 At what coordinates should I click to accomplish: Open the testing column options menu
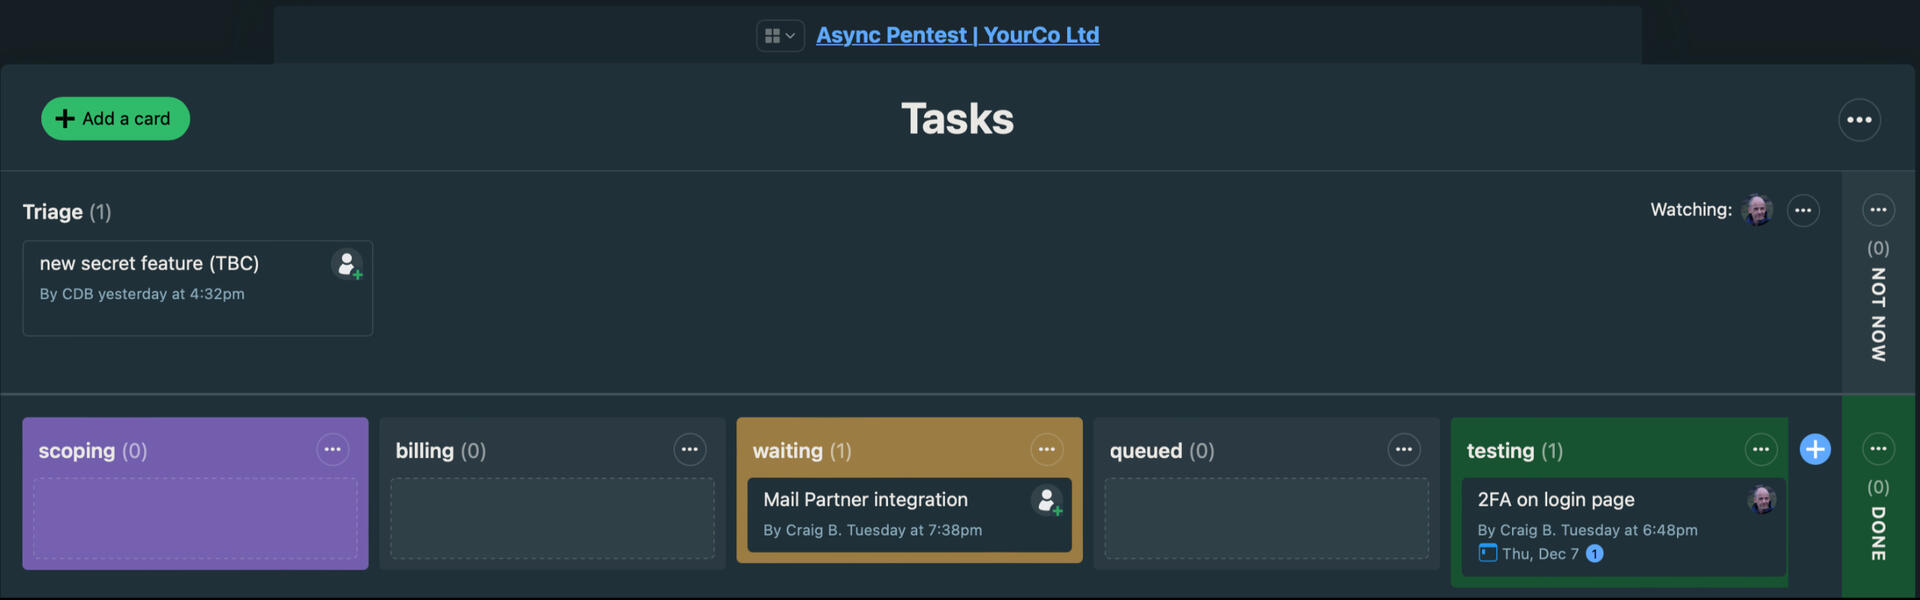1761,449
